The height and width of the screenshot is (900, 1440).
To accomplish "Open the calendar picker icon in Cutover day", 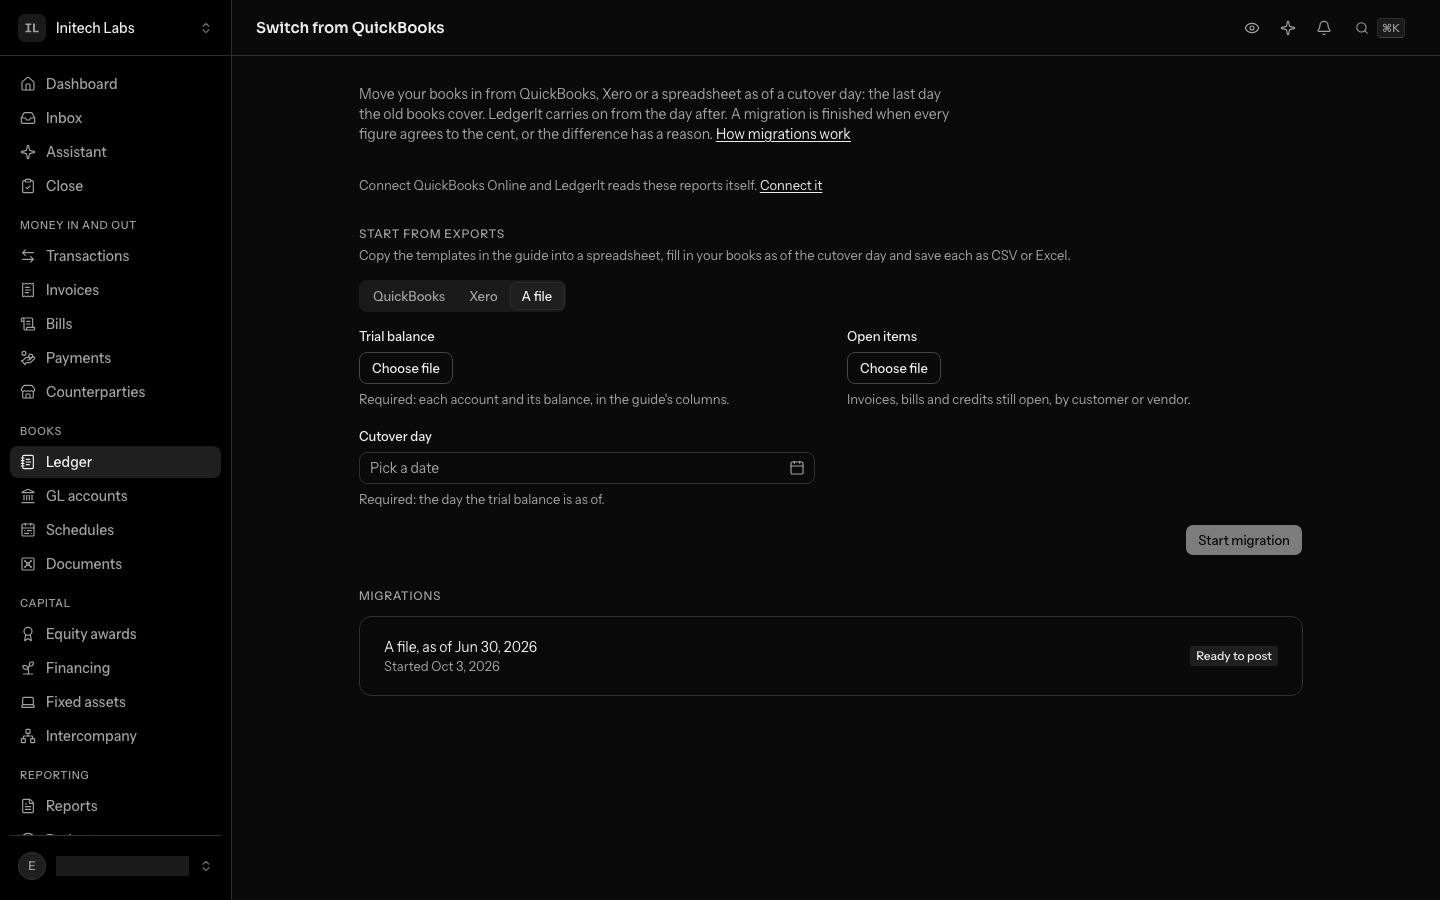I will 797,468.
